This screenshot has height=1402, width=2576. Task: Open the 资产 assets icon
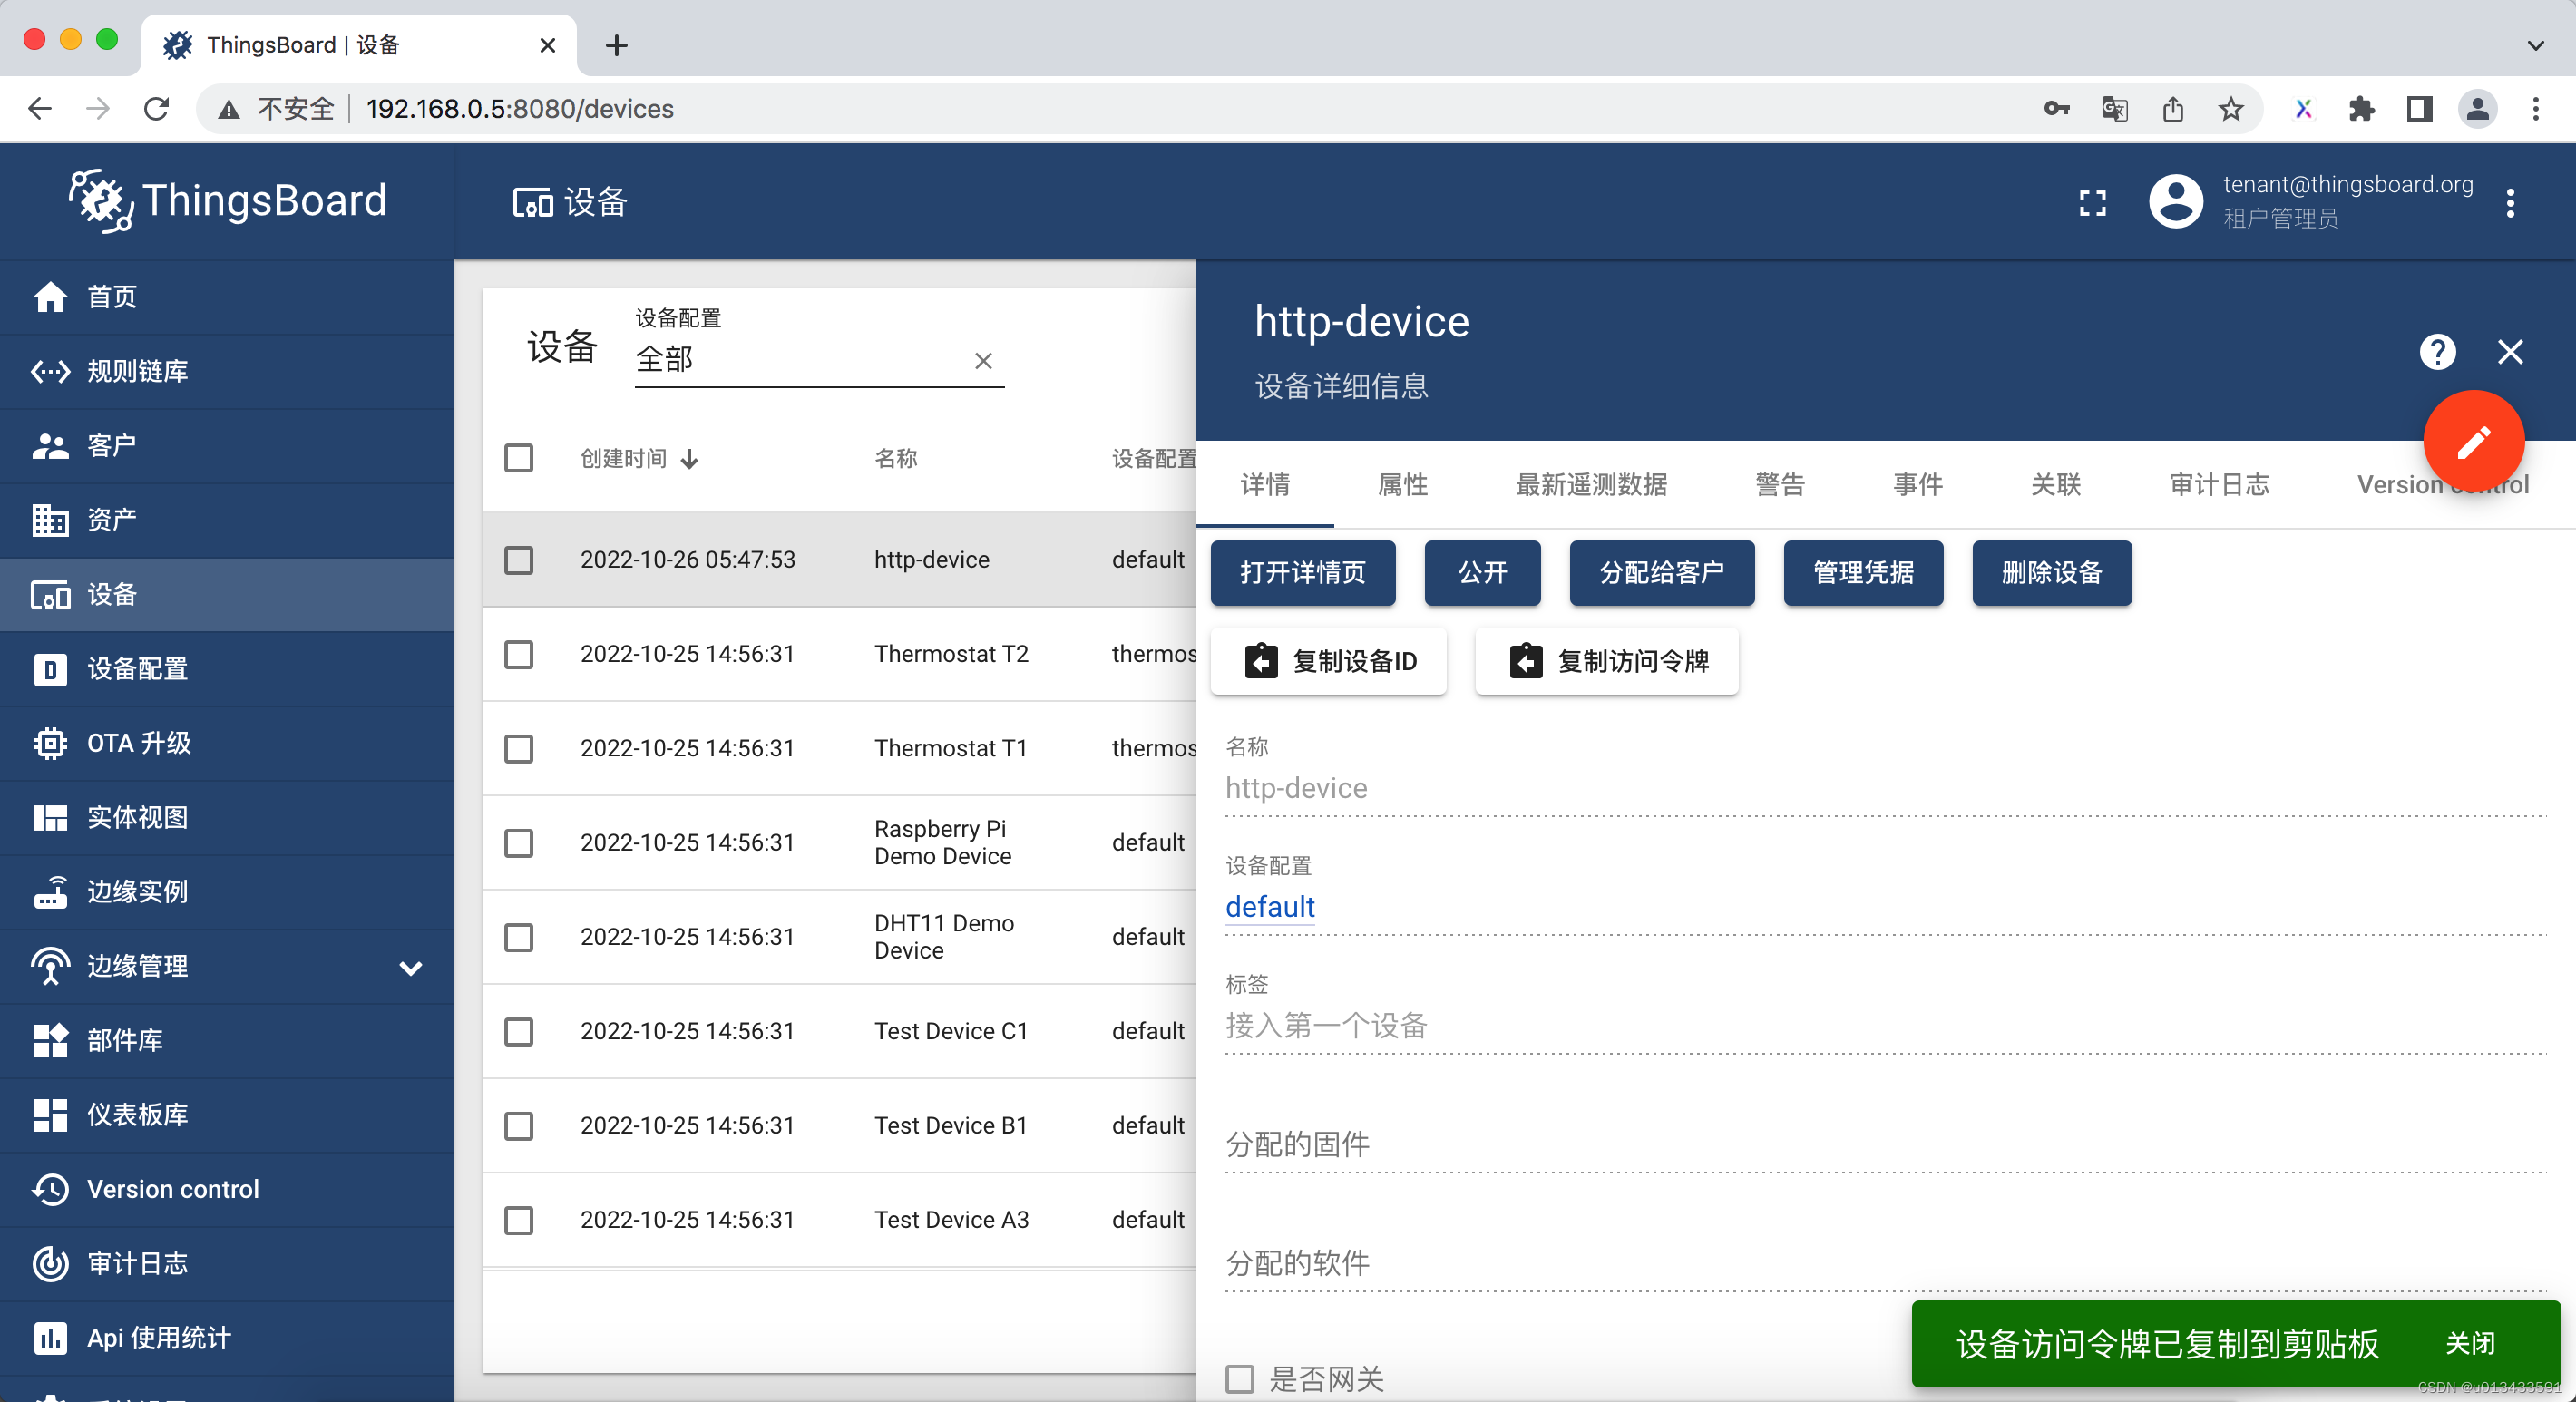(x=50, y=520)
